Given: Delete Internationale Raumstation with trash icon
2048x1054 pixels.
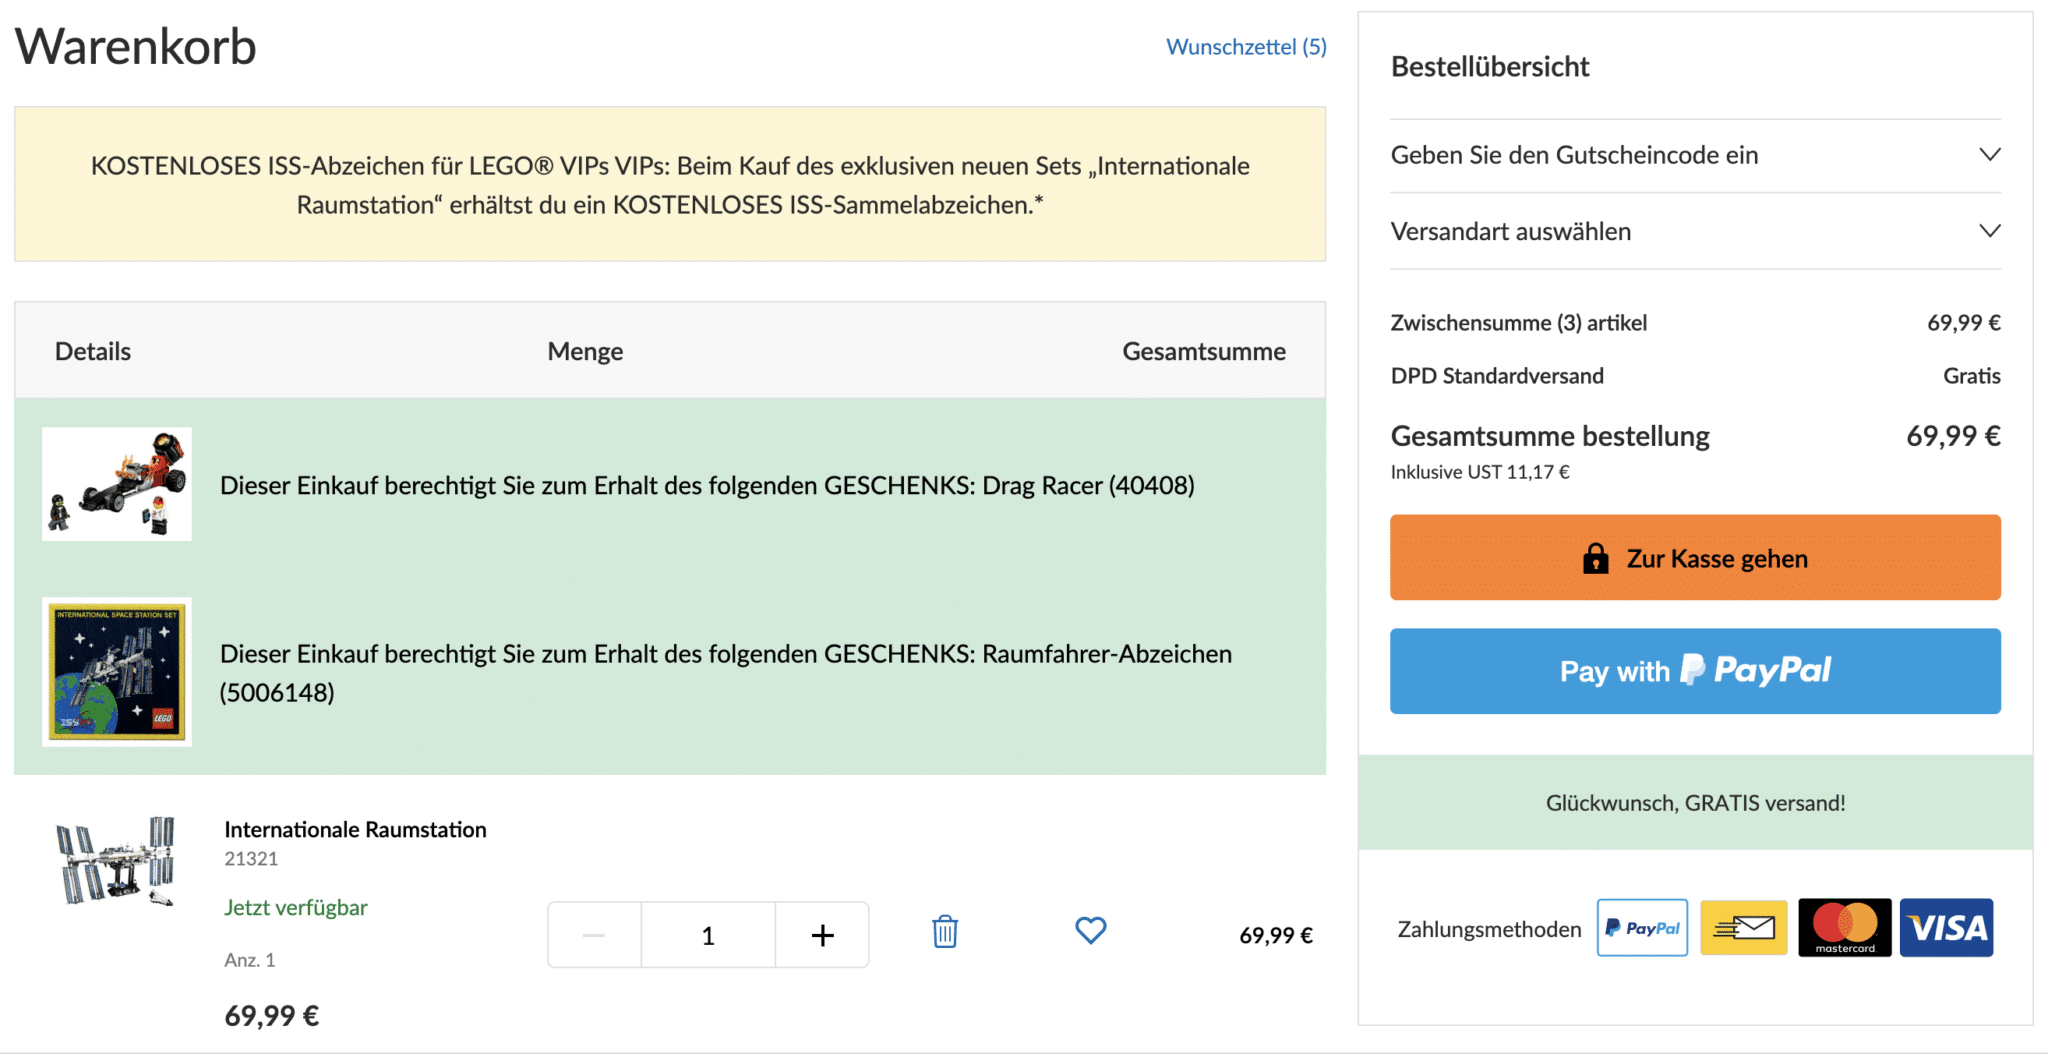Looking at the screenshot, I should pos(945,931).
